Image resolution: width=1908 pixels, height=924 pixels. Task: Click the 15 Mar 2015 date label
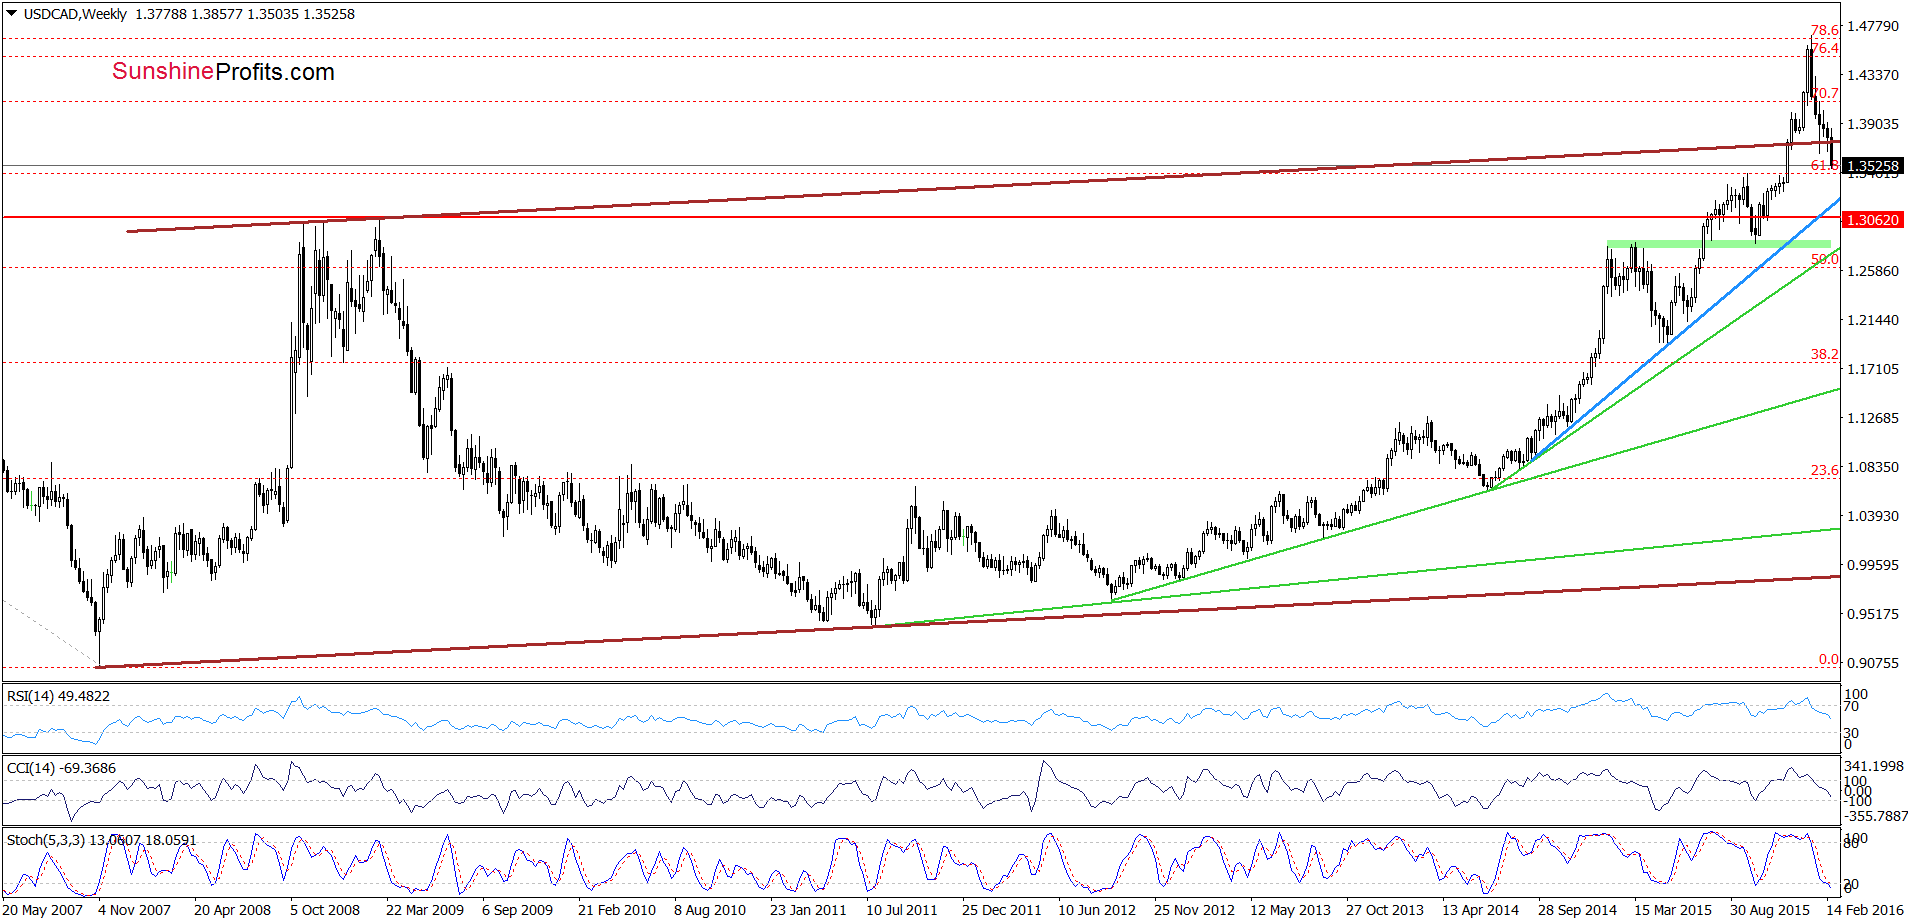click(x=1673, y=910)
